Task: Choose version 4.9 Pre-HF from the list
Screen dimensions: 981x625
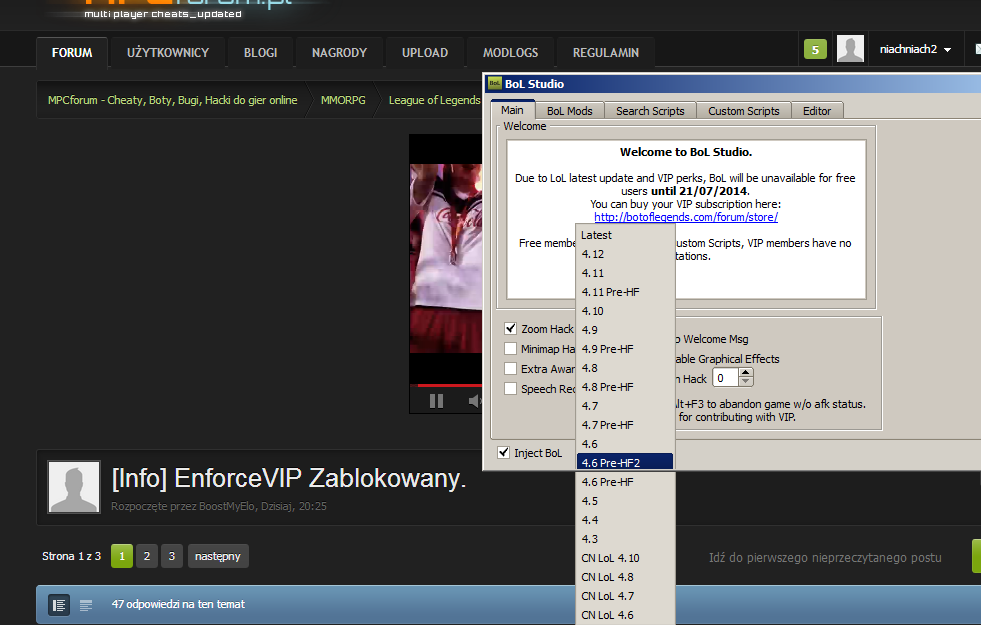Action: coord(625,349)
